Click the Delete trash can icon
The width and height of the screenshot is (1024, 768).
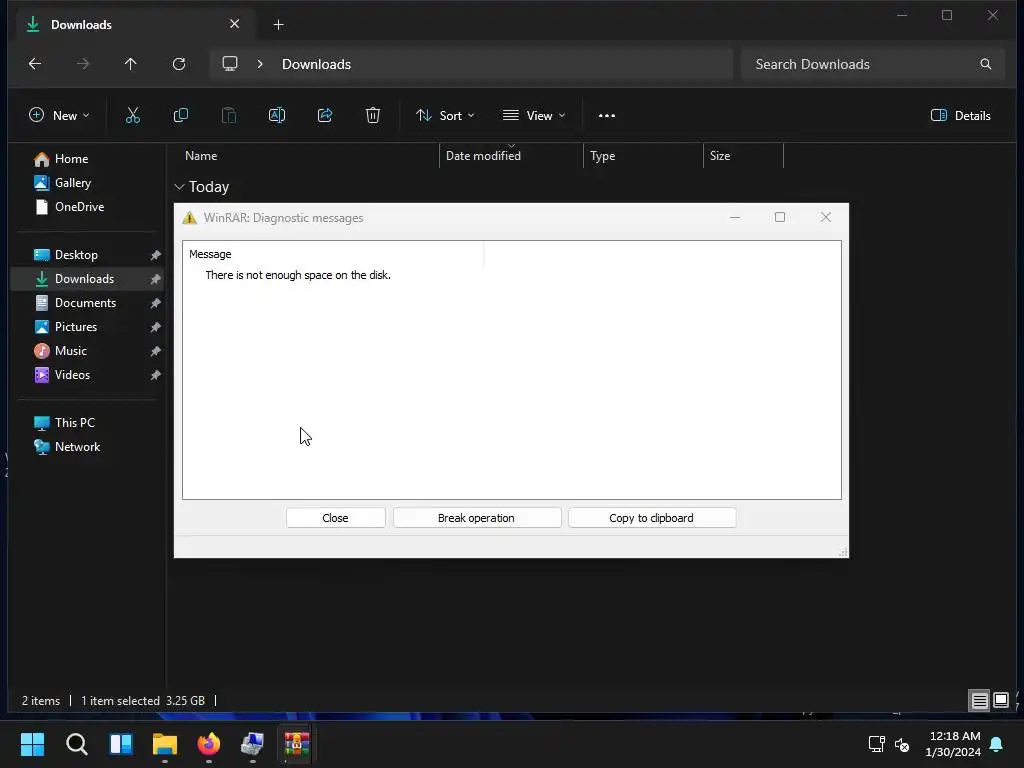373,116
